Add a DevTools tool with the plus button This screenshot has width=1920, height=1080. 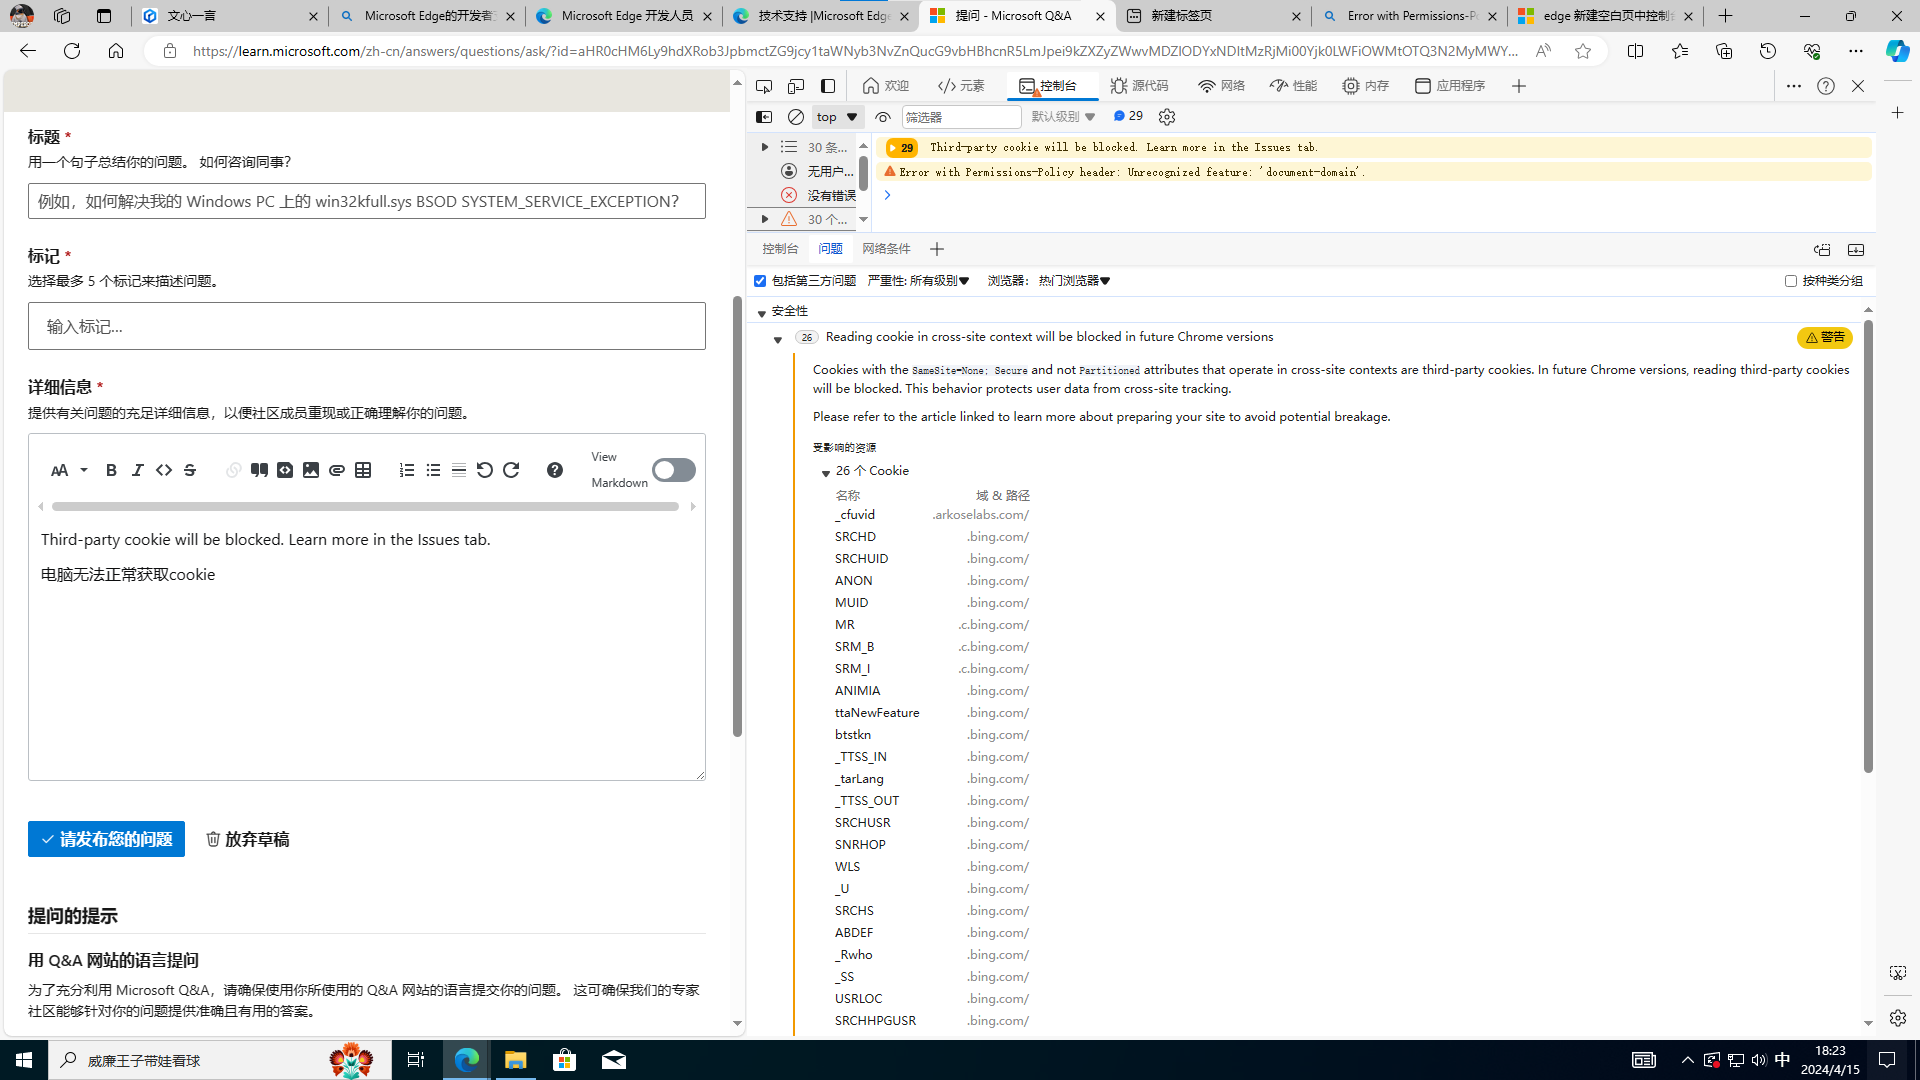click(x=1519, y=86)
